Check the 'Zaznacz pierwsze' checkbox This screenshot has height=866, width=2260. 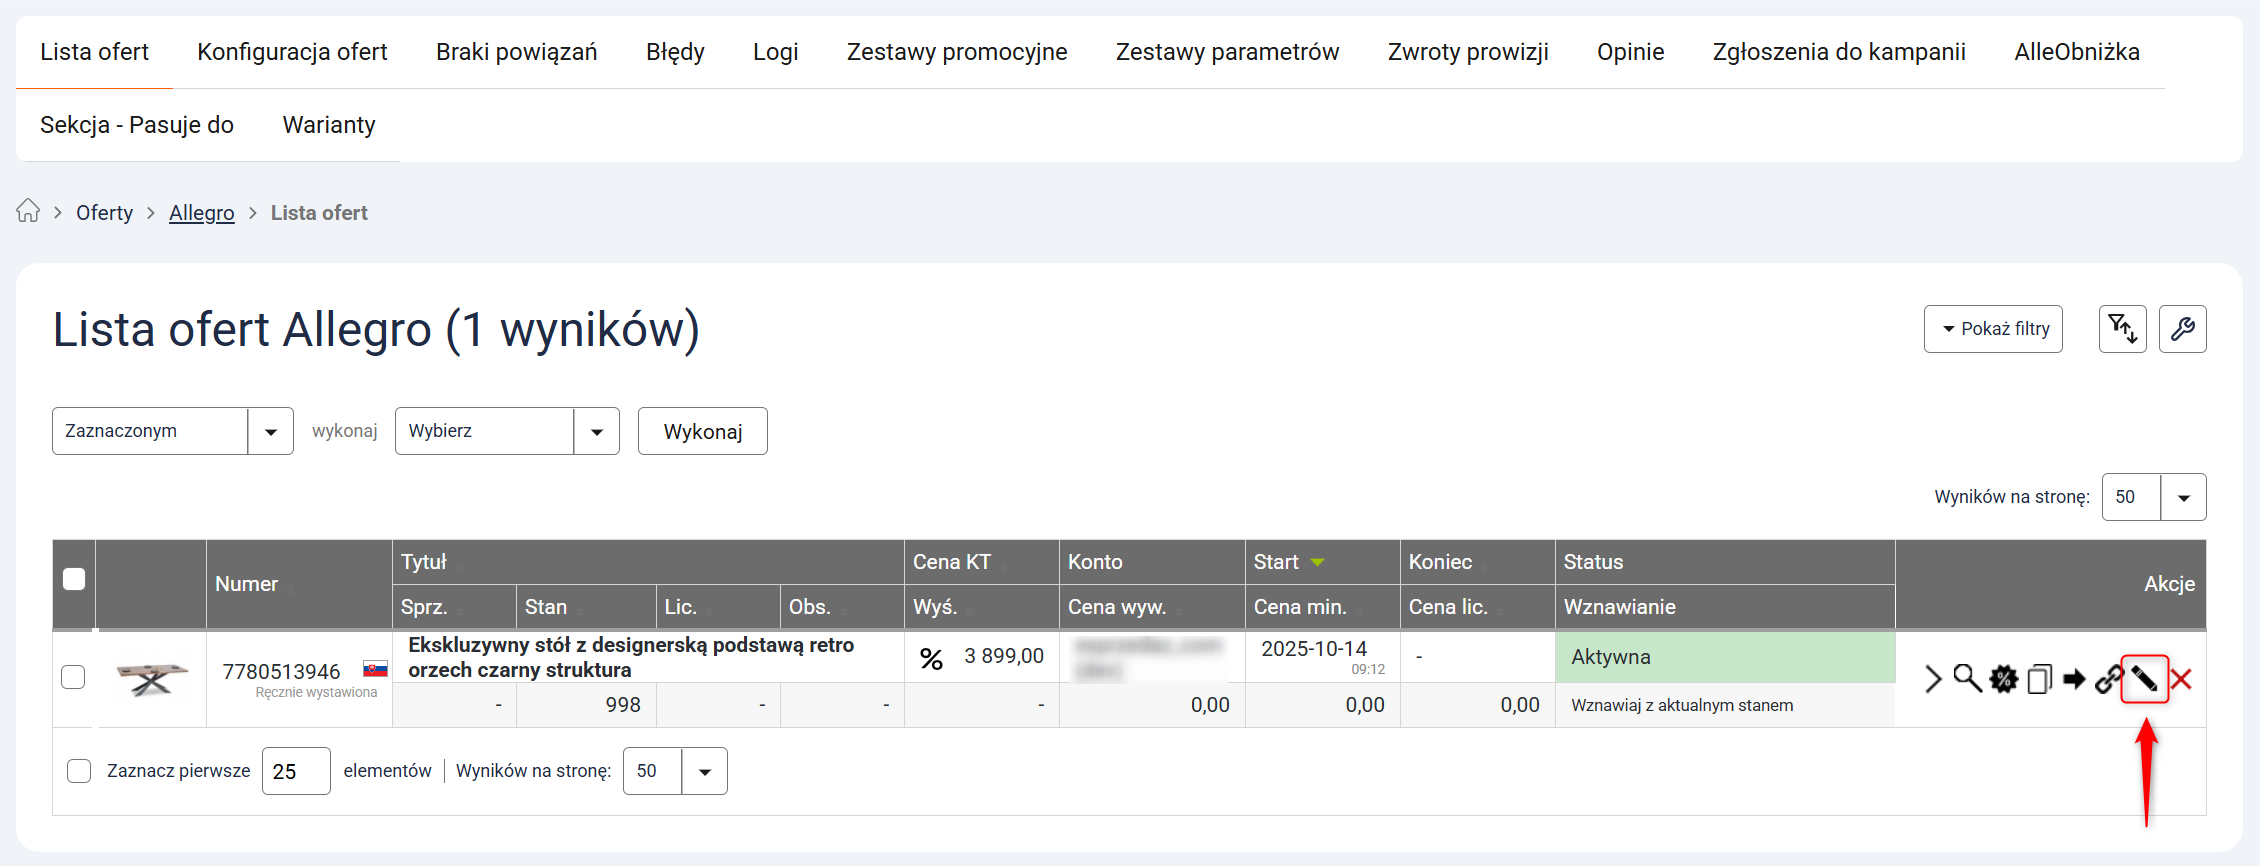pos(79,771)
